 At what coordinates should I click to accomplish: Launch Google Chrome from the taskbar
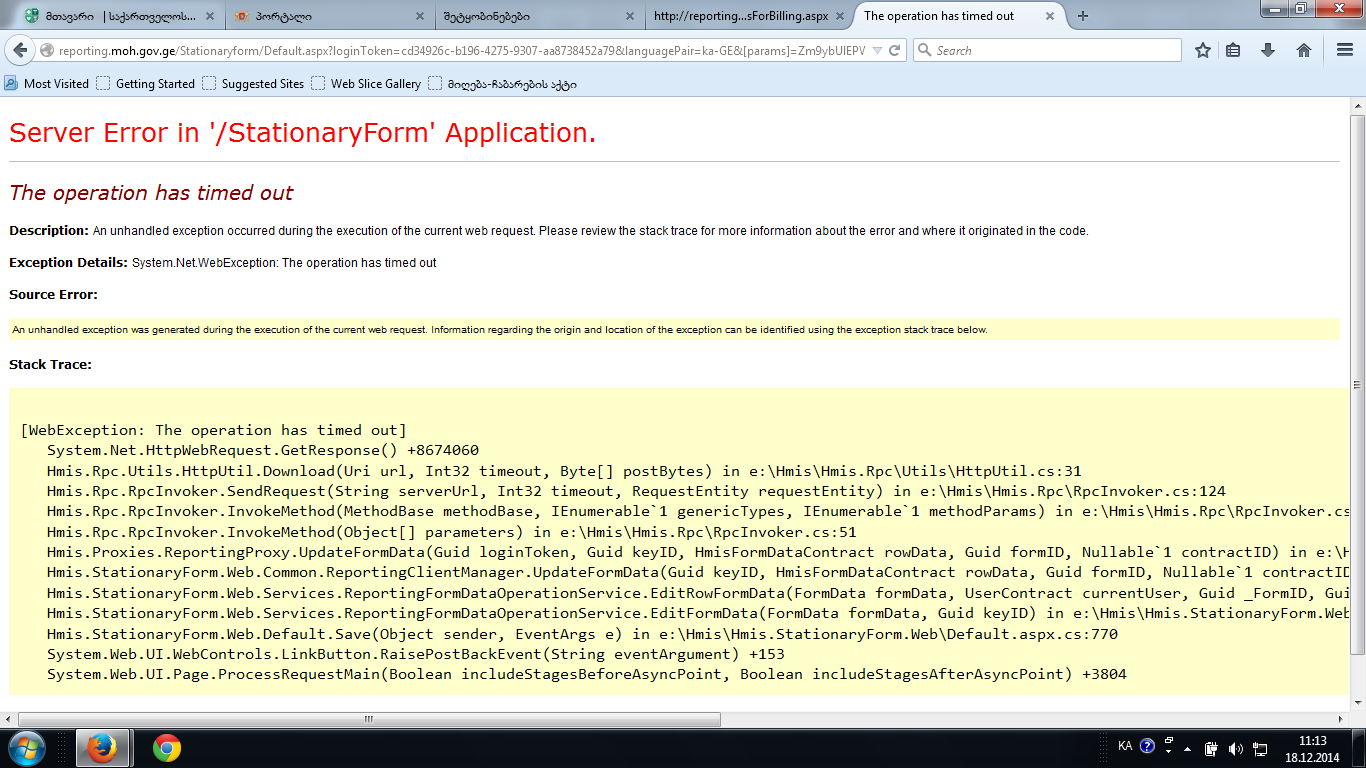click(167, 747)
